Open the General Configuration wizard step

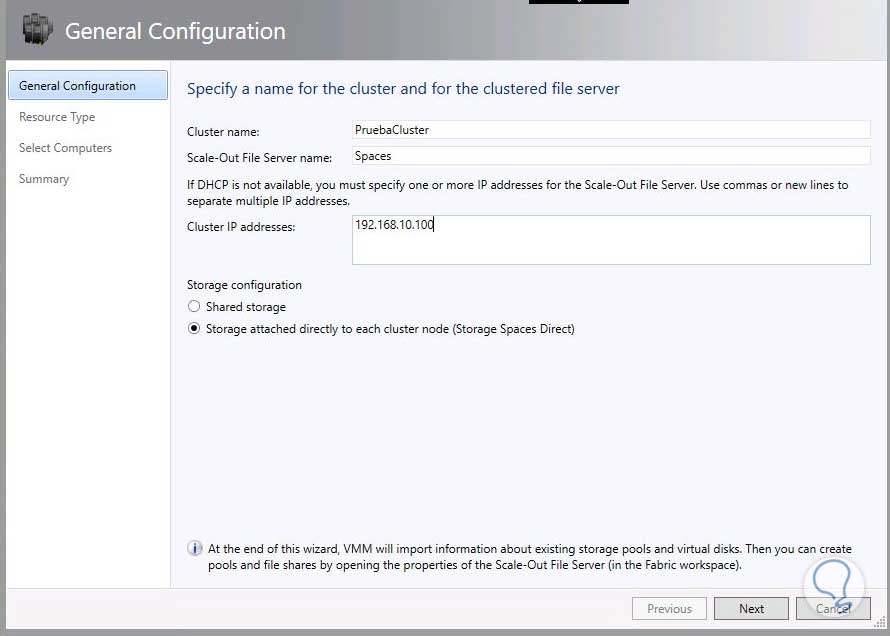click(88, 86)
